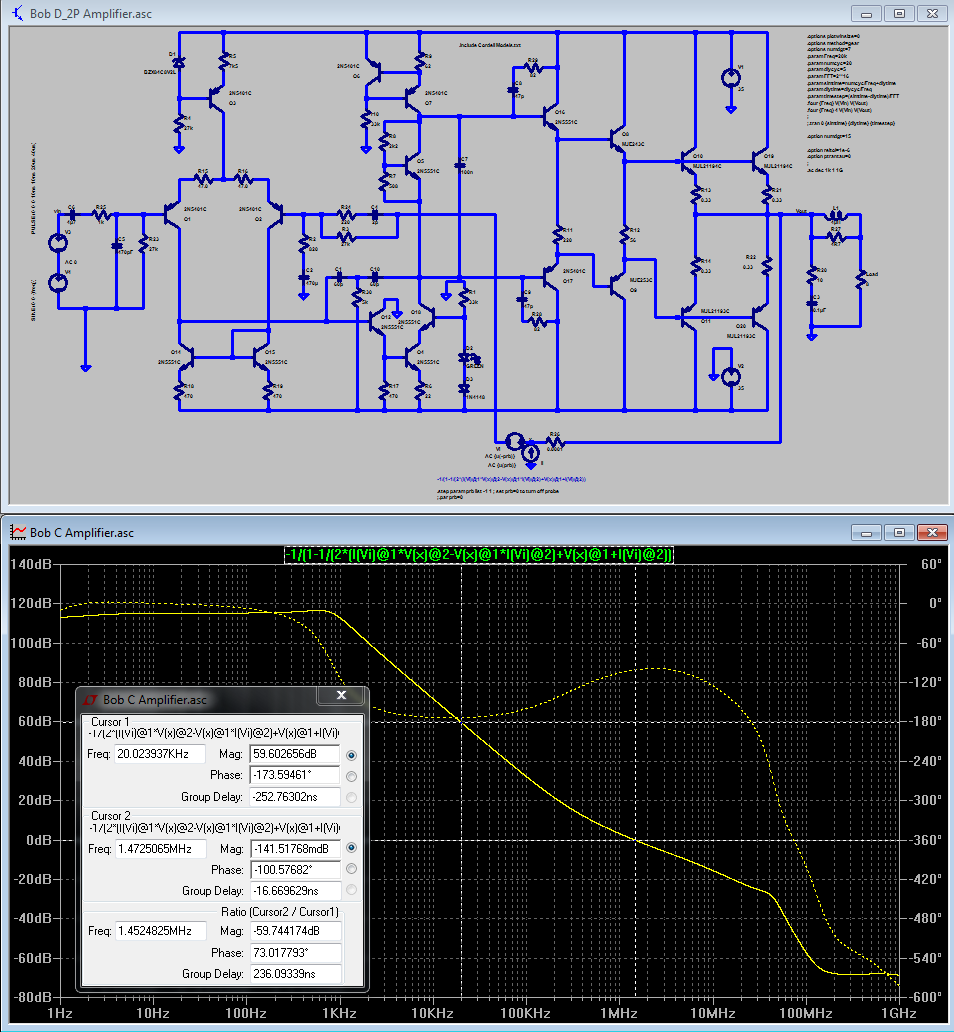Click the Cursor 2 trace expression label
Image resolution: width=954 pixels, height=1032 pixels.
coord(215,827)
